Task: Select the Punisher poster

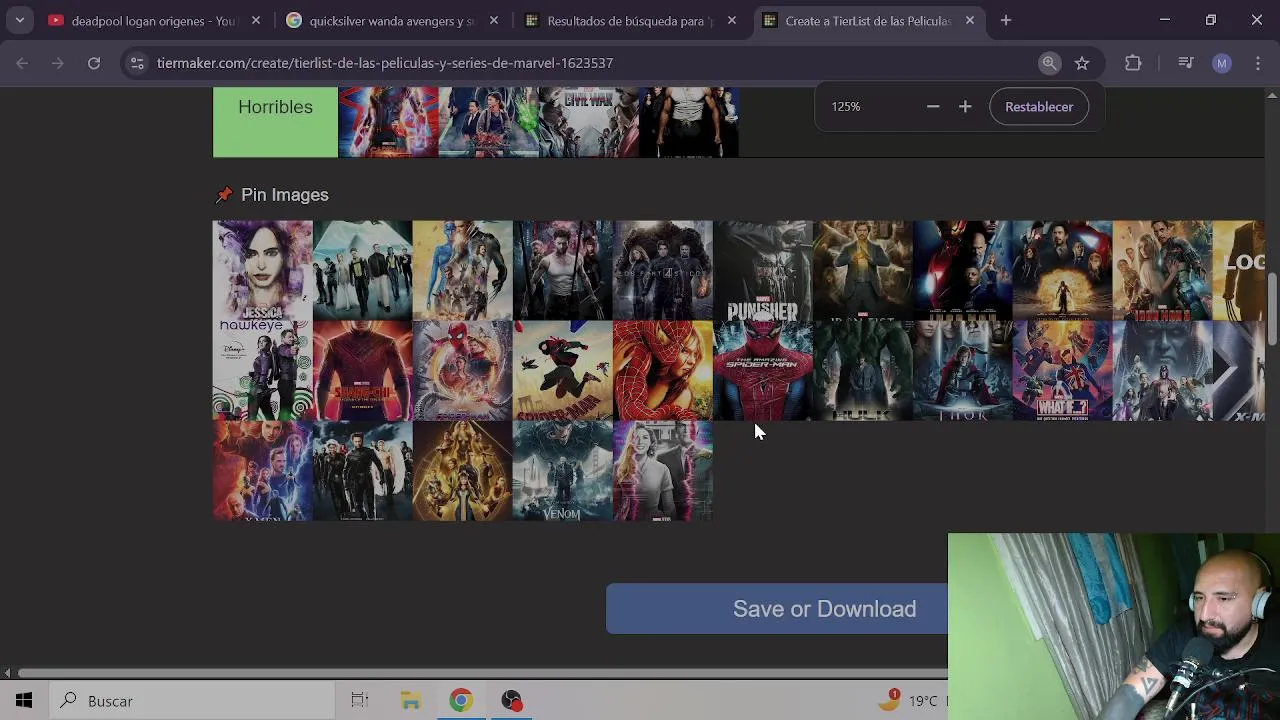Action: point(763,270)
